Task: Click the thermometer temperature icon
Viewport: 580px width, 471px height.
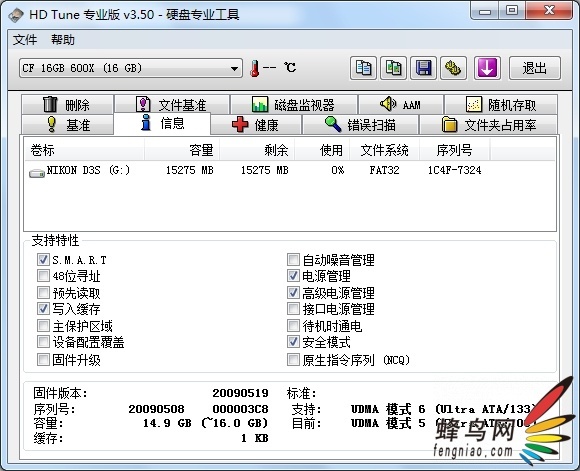Action: click(x=254, y=68)
